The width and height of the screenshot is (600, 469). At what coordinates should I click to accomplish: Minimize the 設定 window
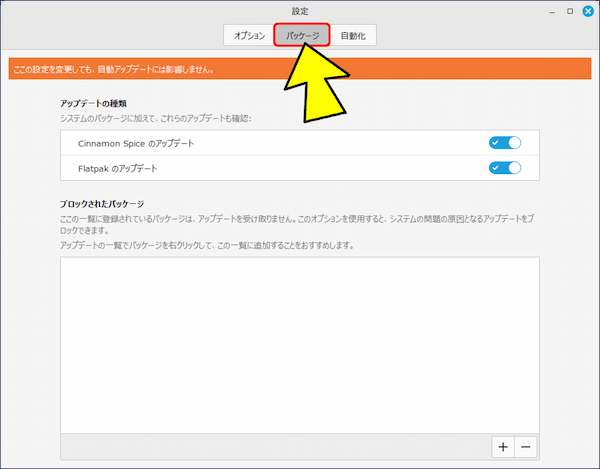[x=551, y=11]
